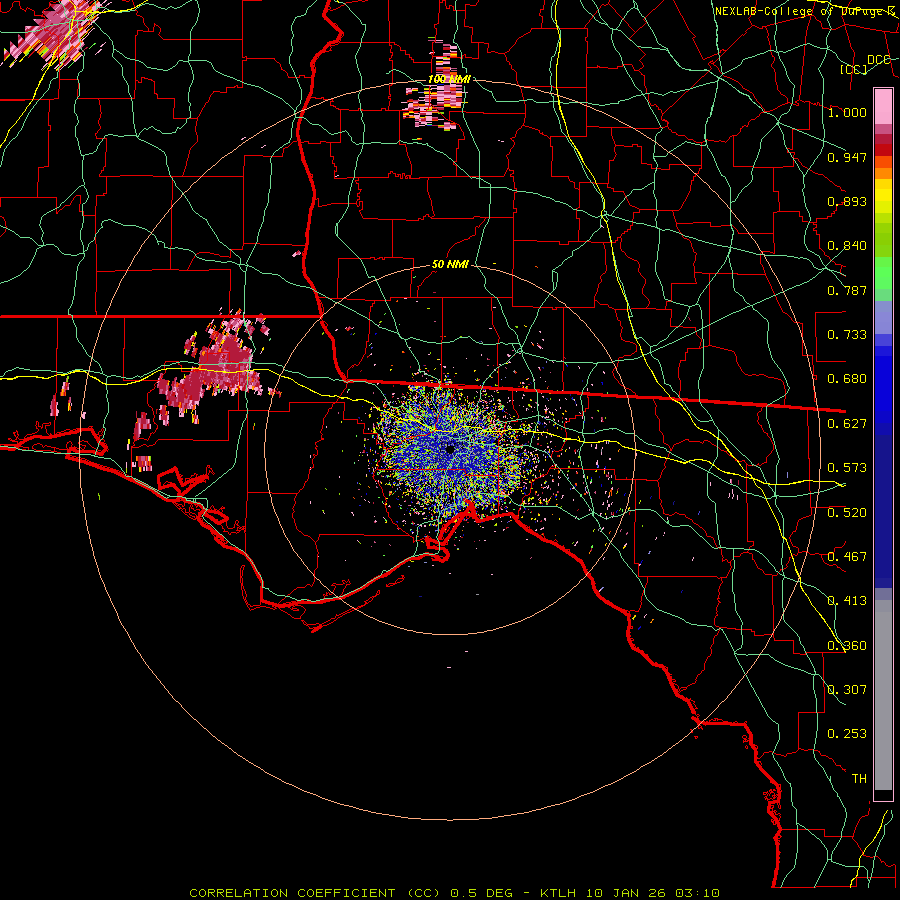Screen dimensions: 900x900
Task: Click the 0.840 scale value
Action: [x=847, y=246]
